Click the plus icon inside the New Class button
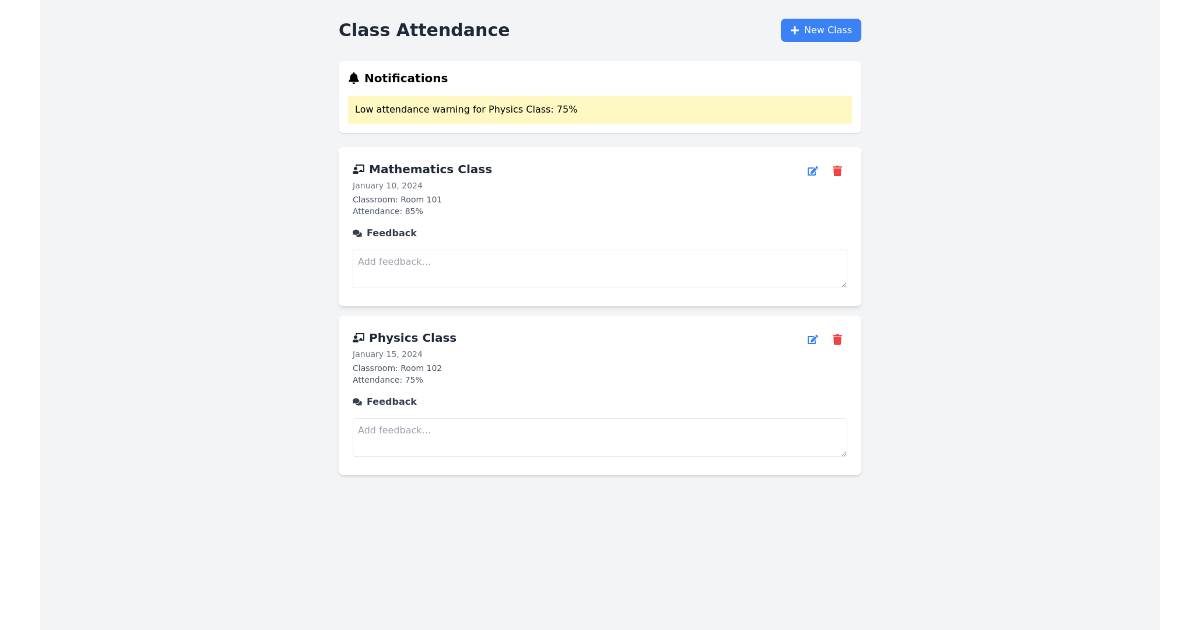Screen dimensions: 1200x630 click(793, 30)
